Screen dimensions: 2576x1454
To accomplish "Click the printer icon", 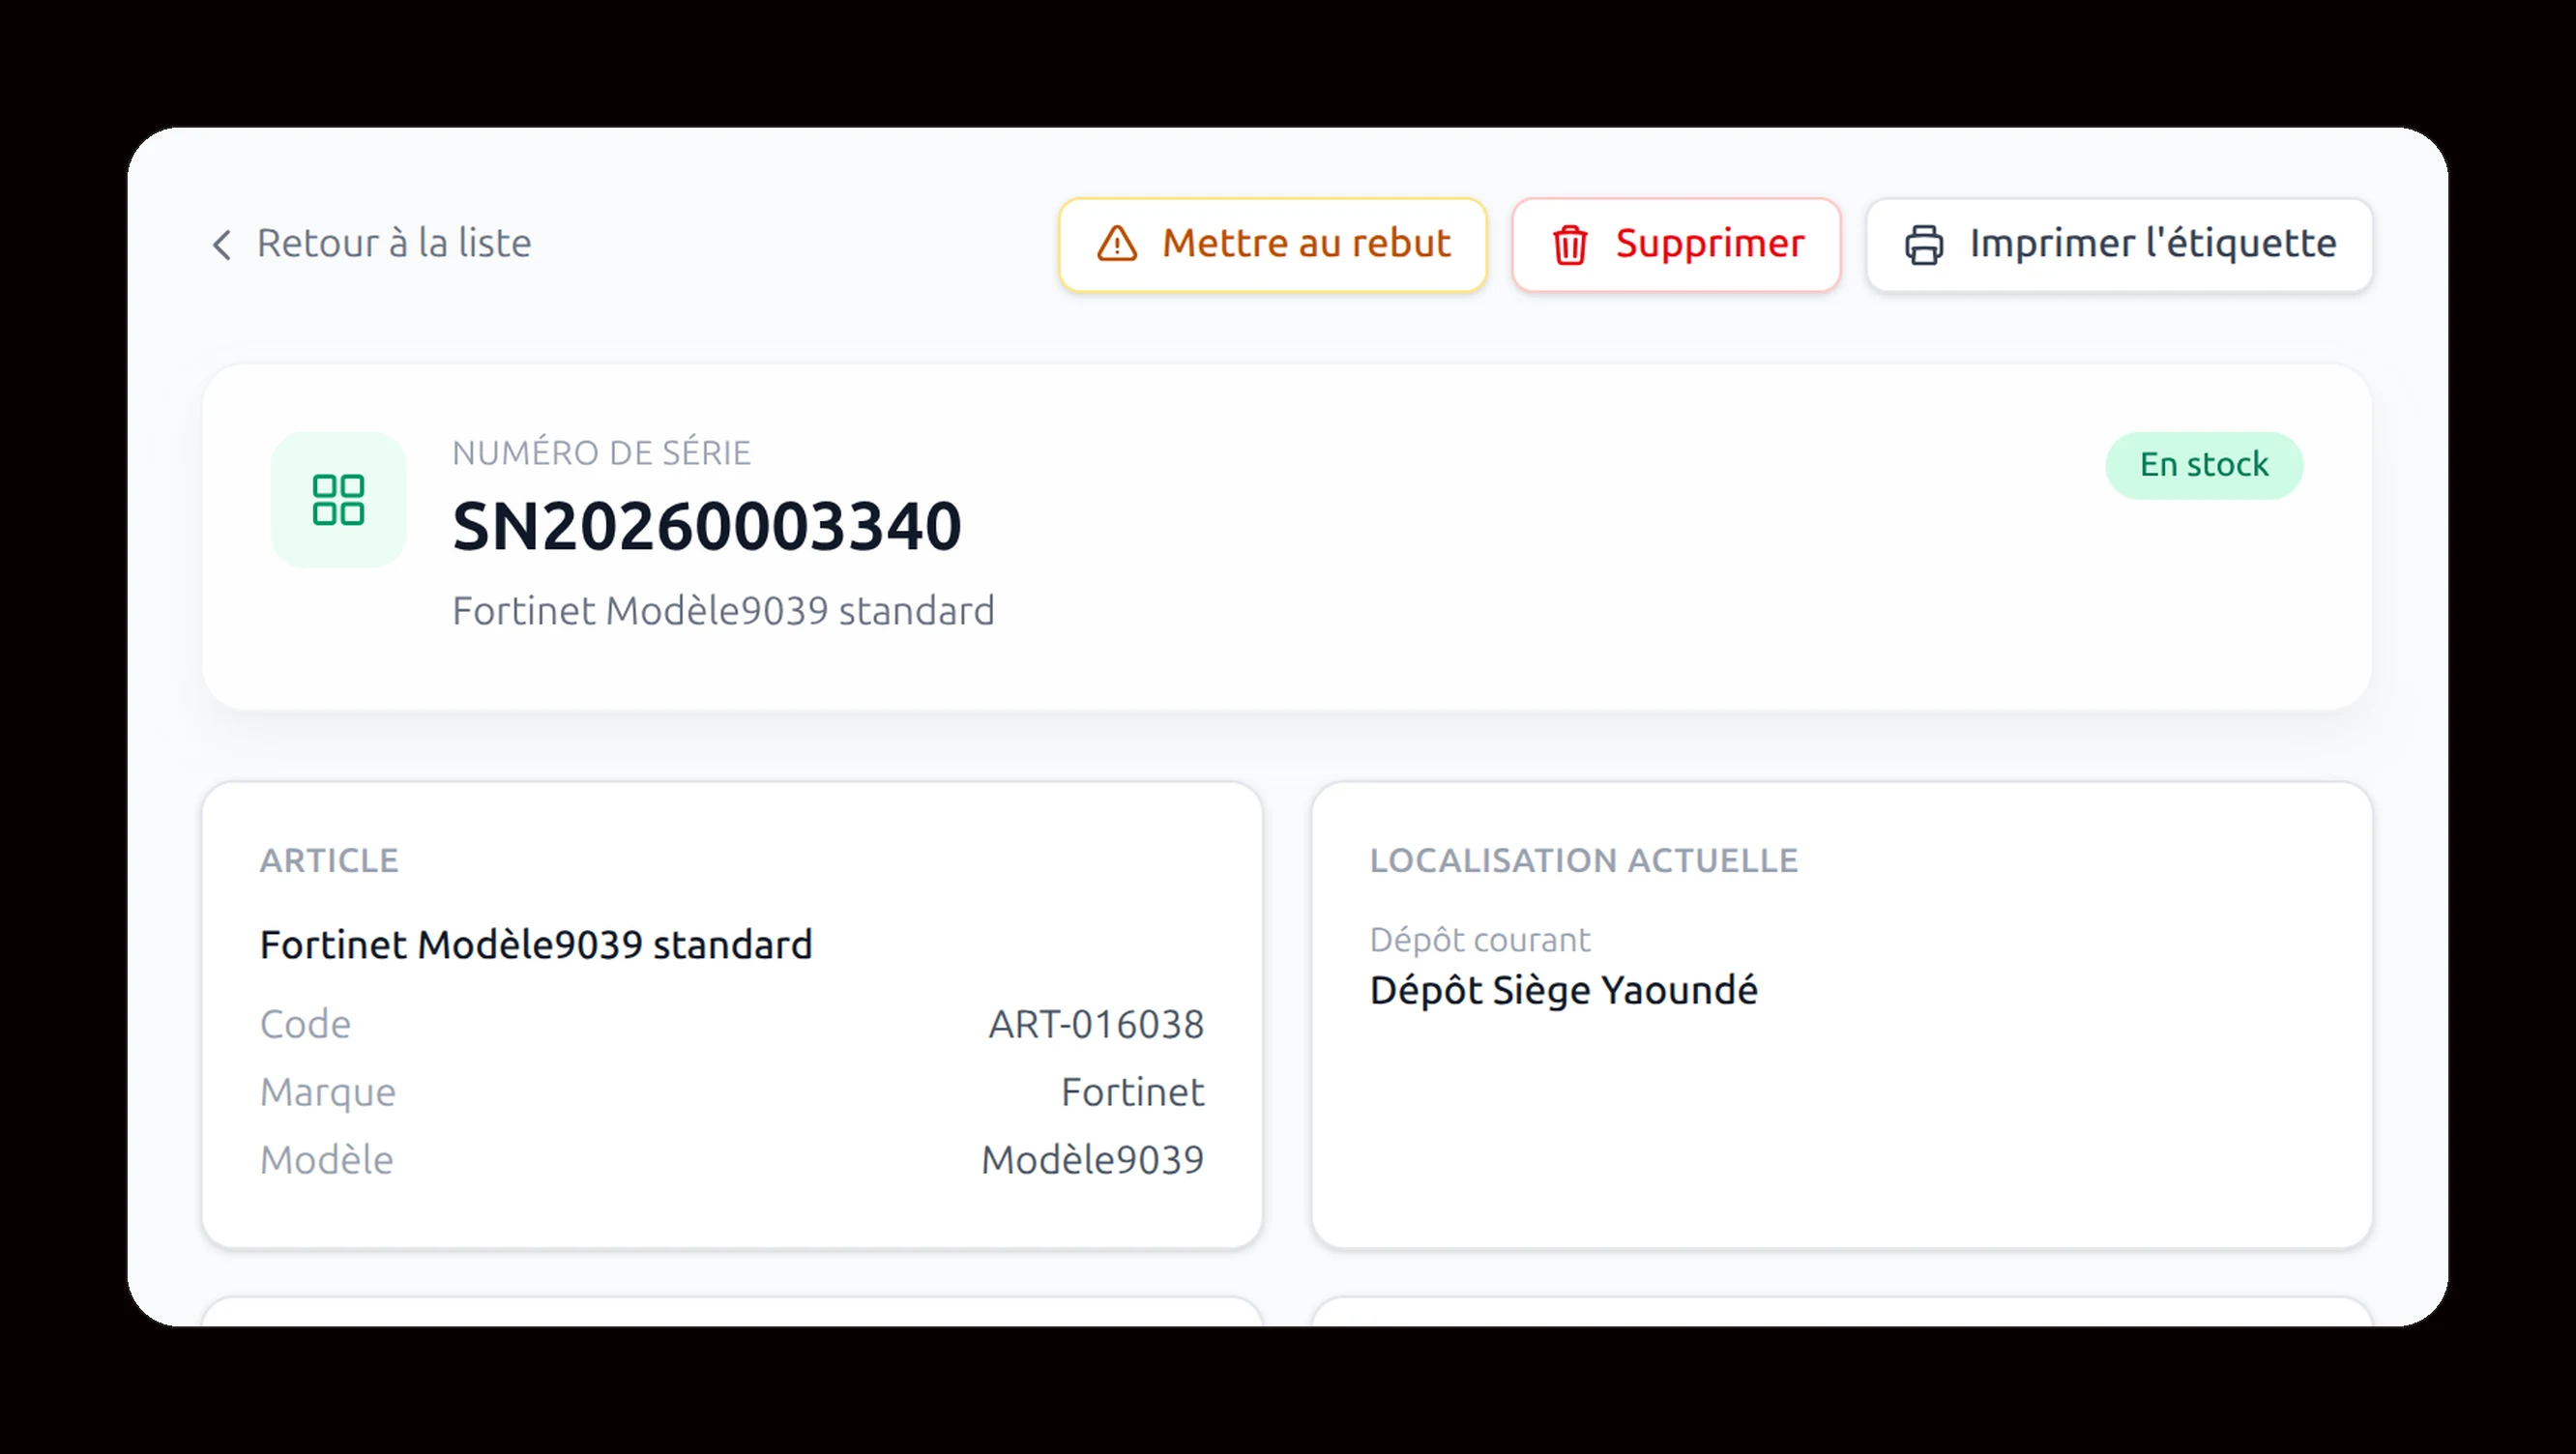I will point(1924,245).
